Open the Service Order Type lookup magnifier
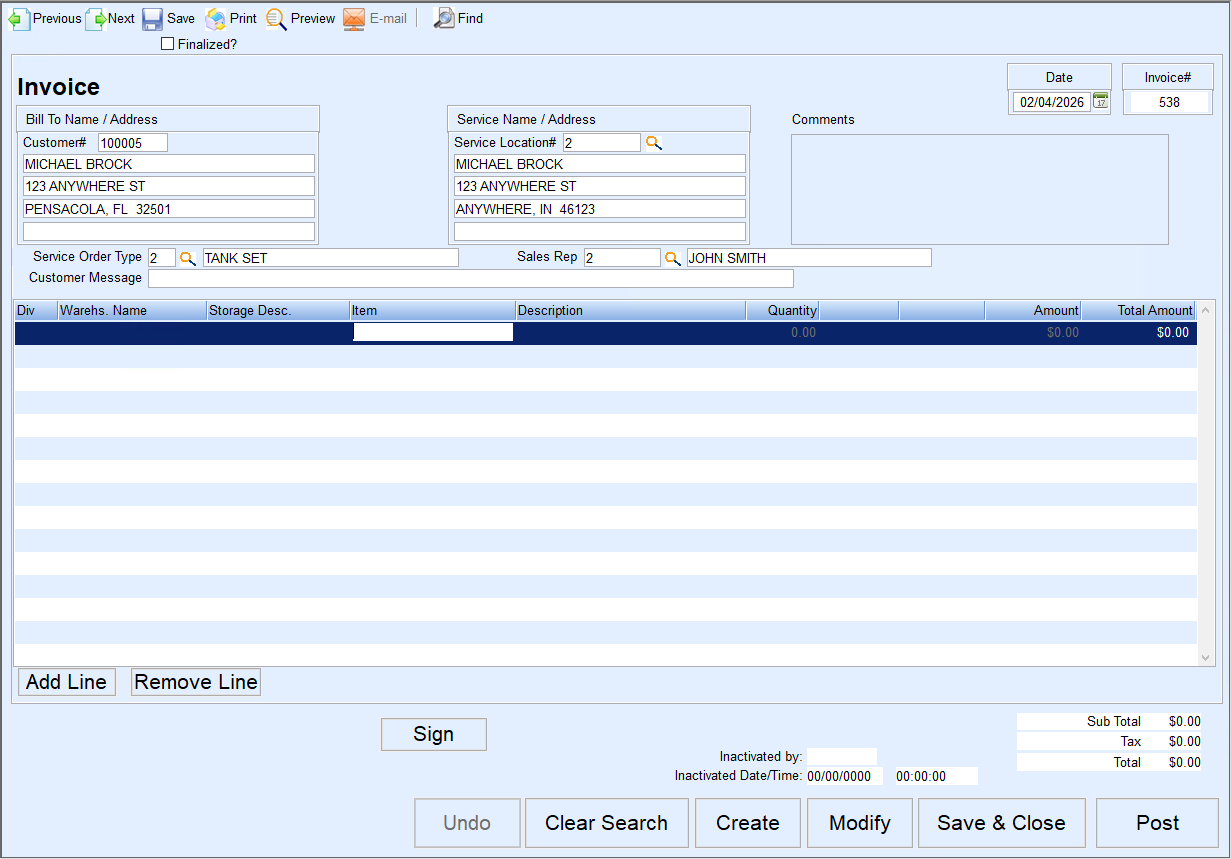The height and width of the screenshot is (859, 1231). [187, 258]
